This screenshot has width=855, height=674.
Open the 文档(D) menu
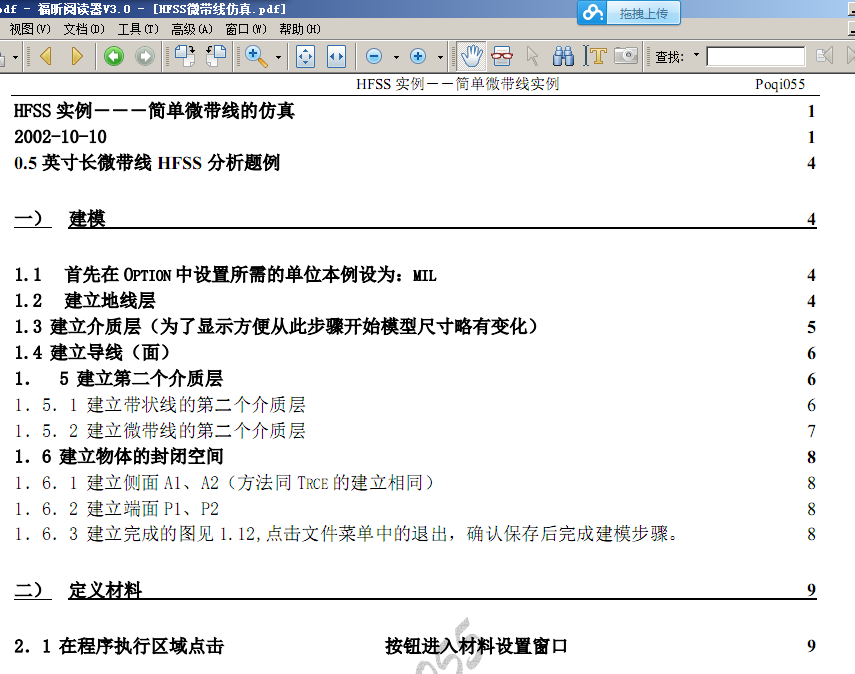pos(83,29)
